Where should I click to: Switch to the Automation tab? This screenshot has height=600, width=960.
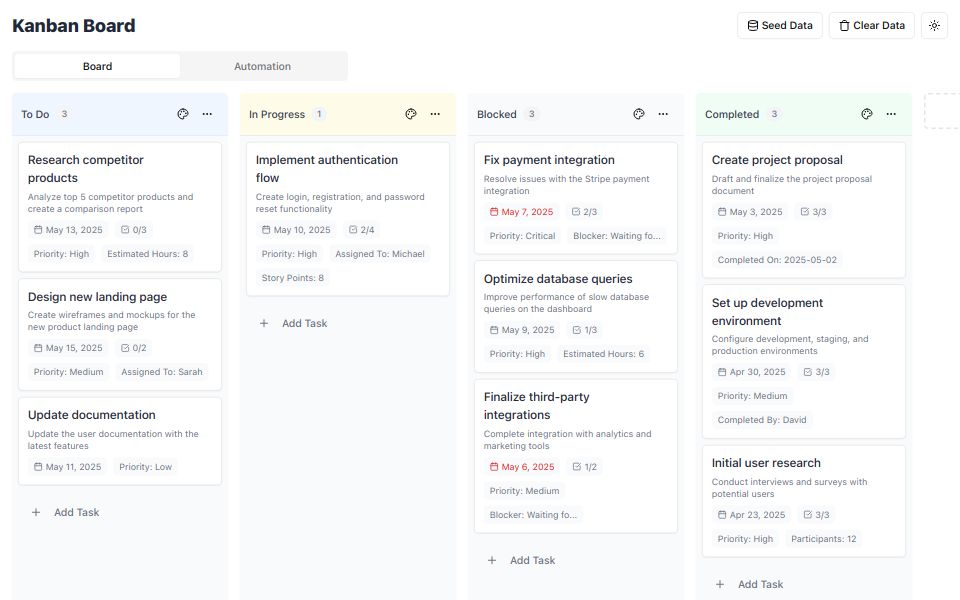click(262, 66)
